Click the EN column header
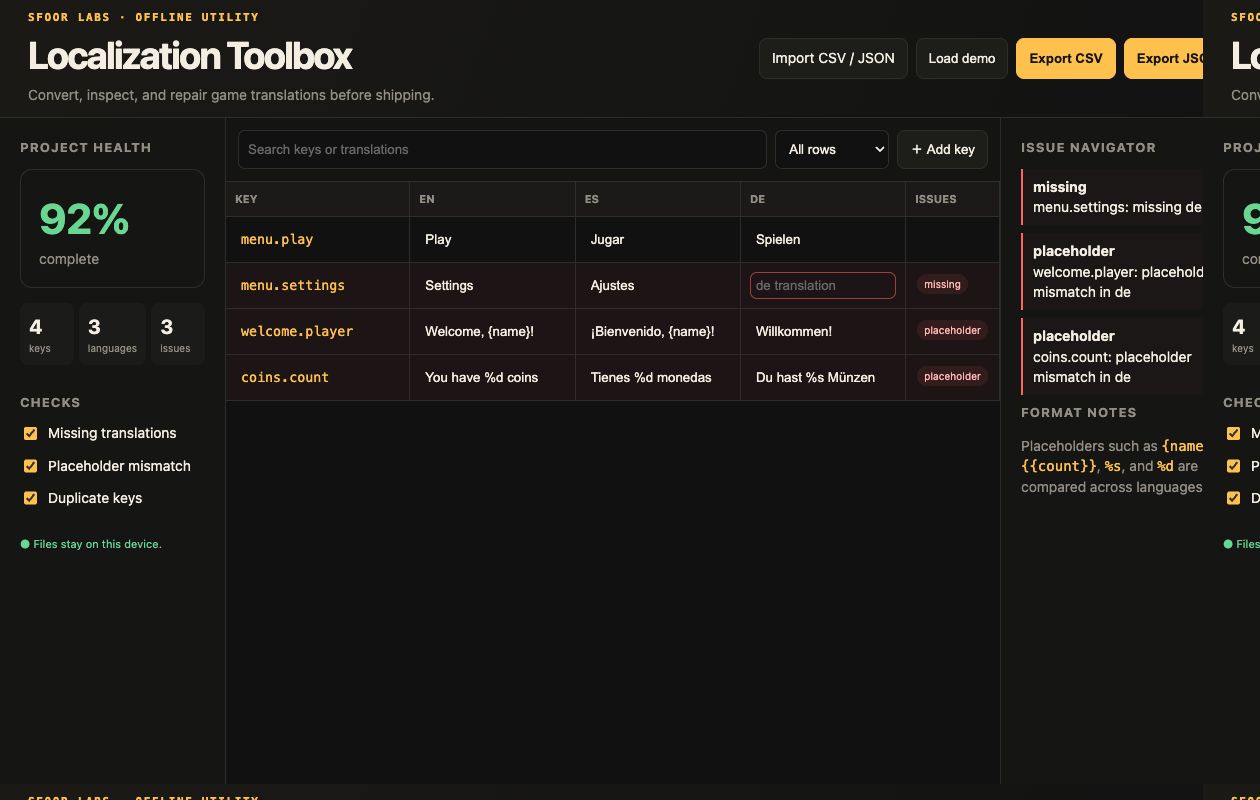 pyautogui.click(x=493, y=199)
